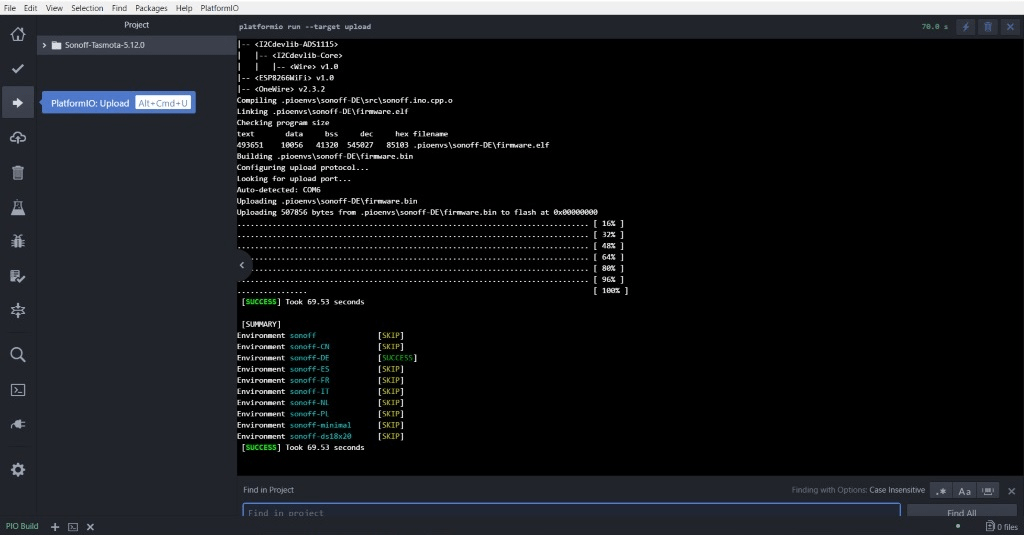Click the cloud upload icon in sidebar
The image size is (1024, 535).
tap(17, 137)
